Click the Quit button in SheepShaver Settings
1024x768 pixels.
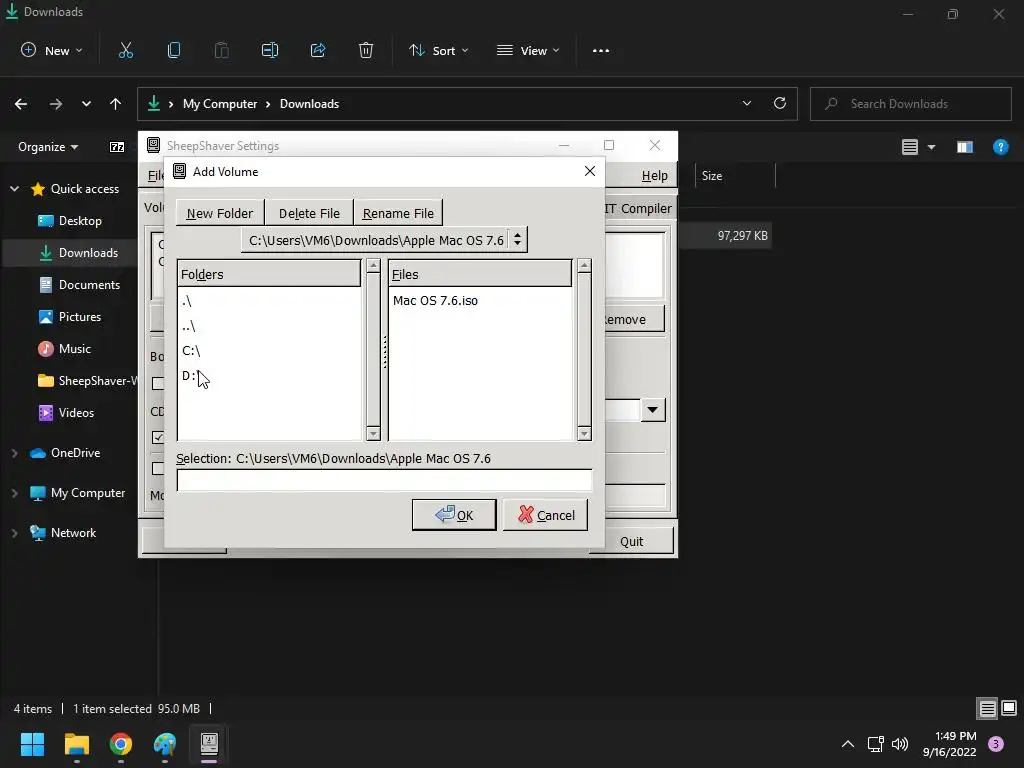click(x=632, y=541)
